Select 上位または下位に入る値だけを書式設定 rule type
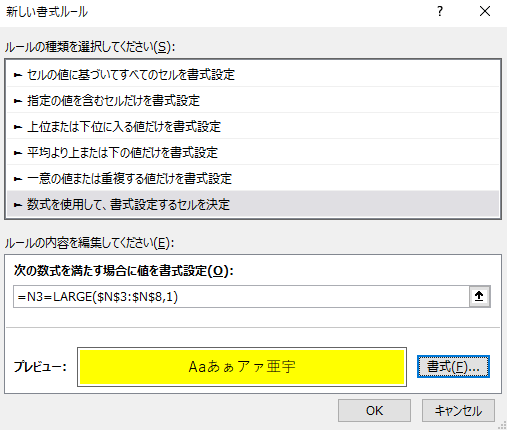 pyautogui.click(x=253, y=127)
